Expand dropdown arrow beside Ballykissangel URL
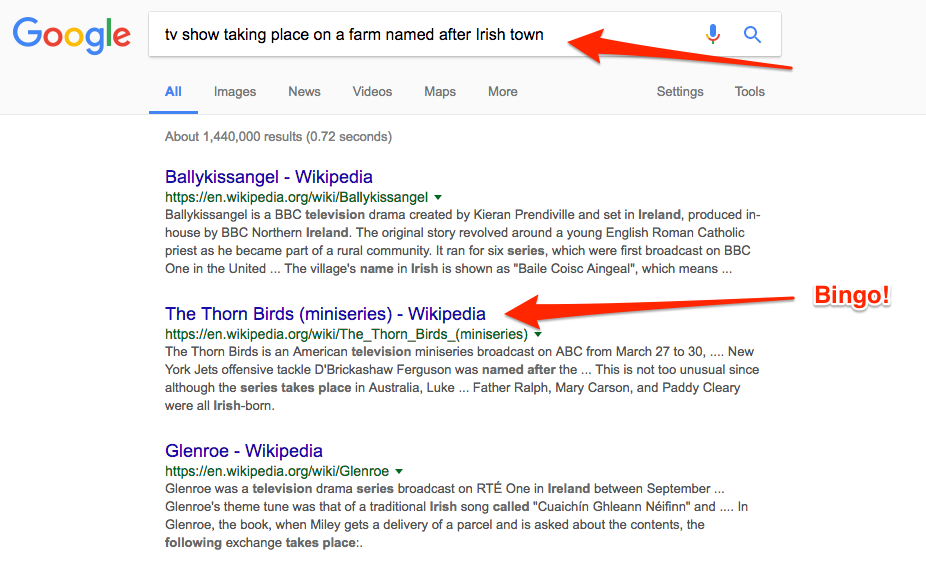The width and height of the screenshot is (926, 567). (438, 197)
